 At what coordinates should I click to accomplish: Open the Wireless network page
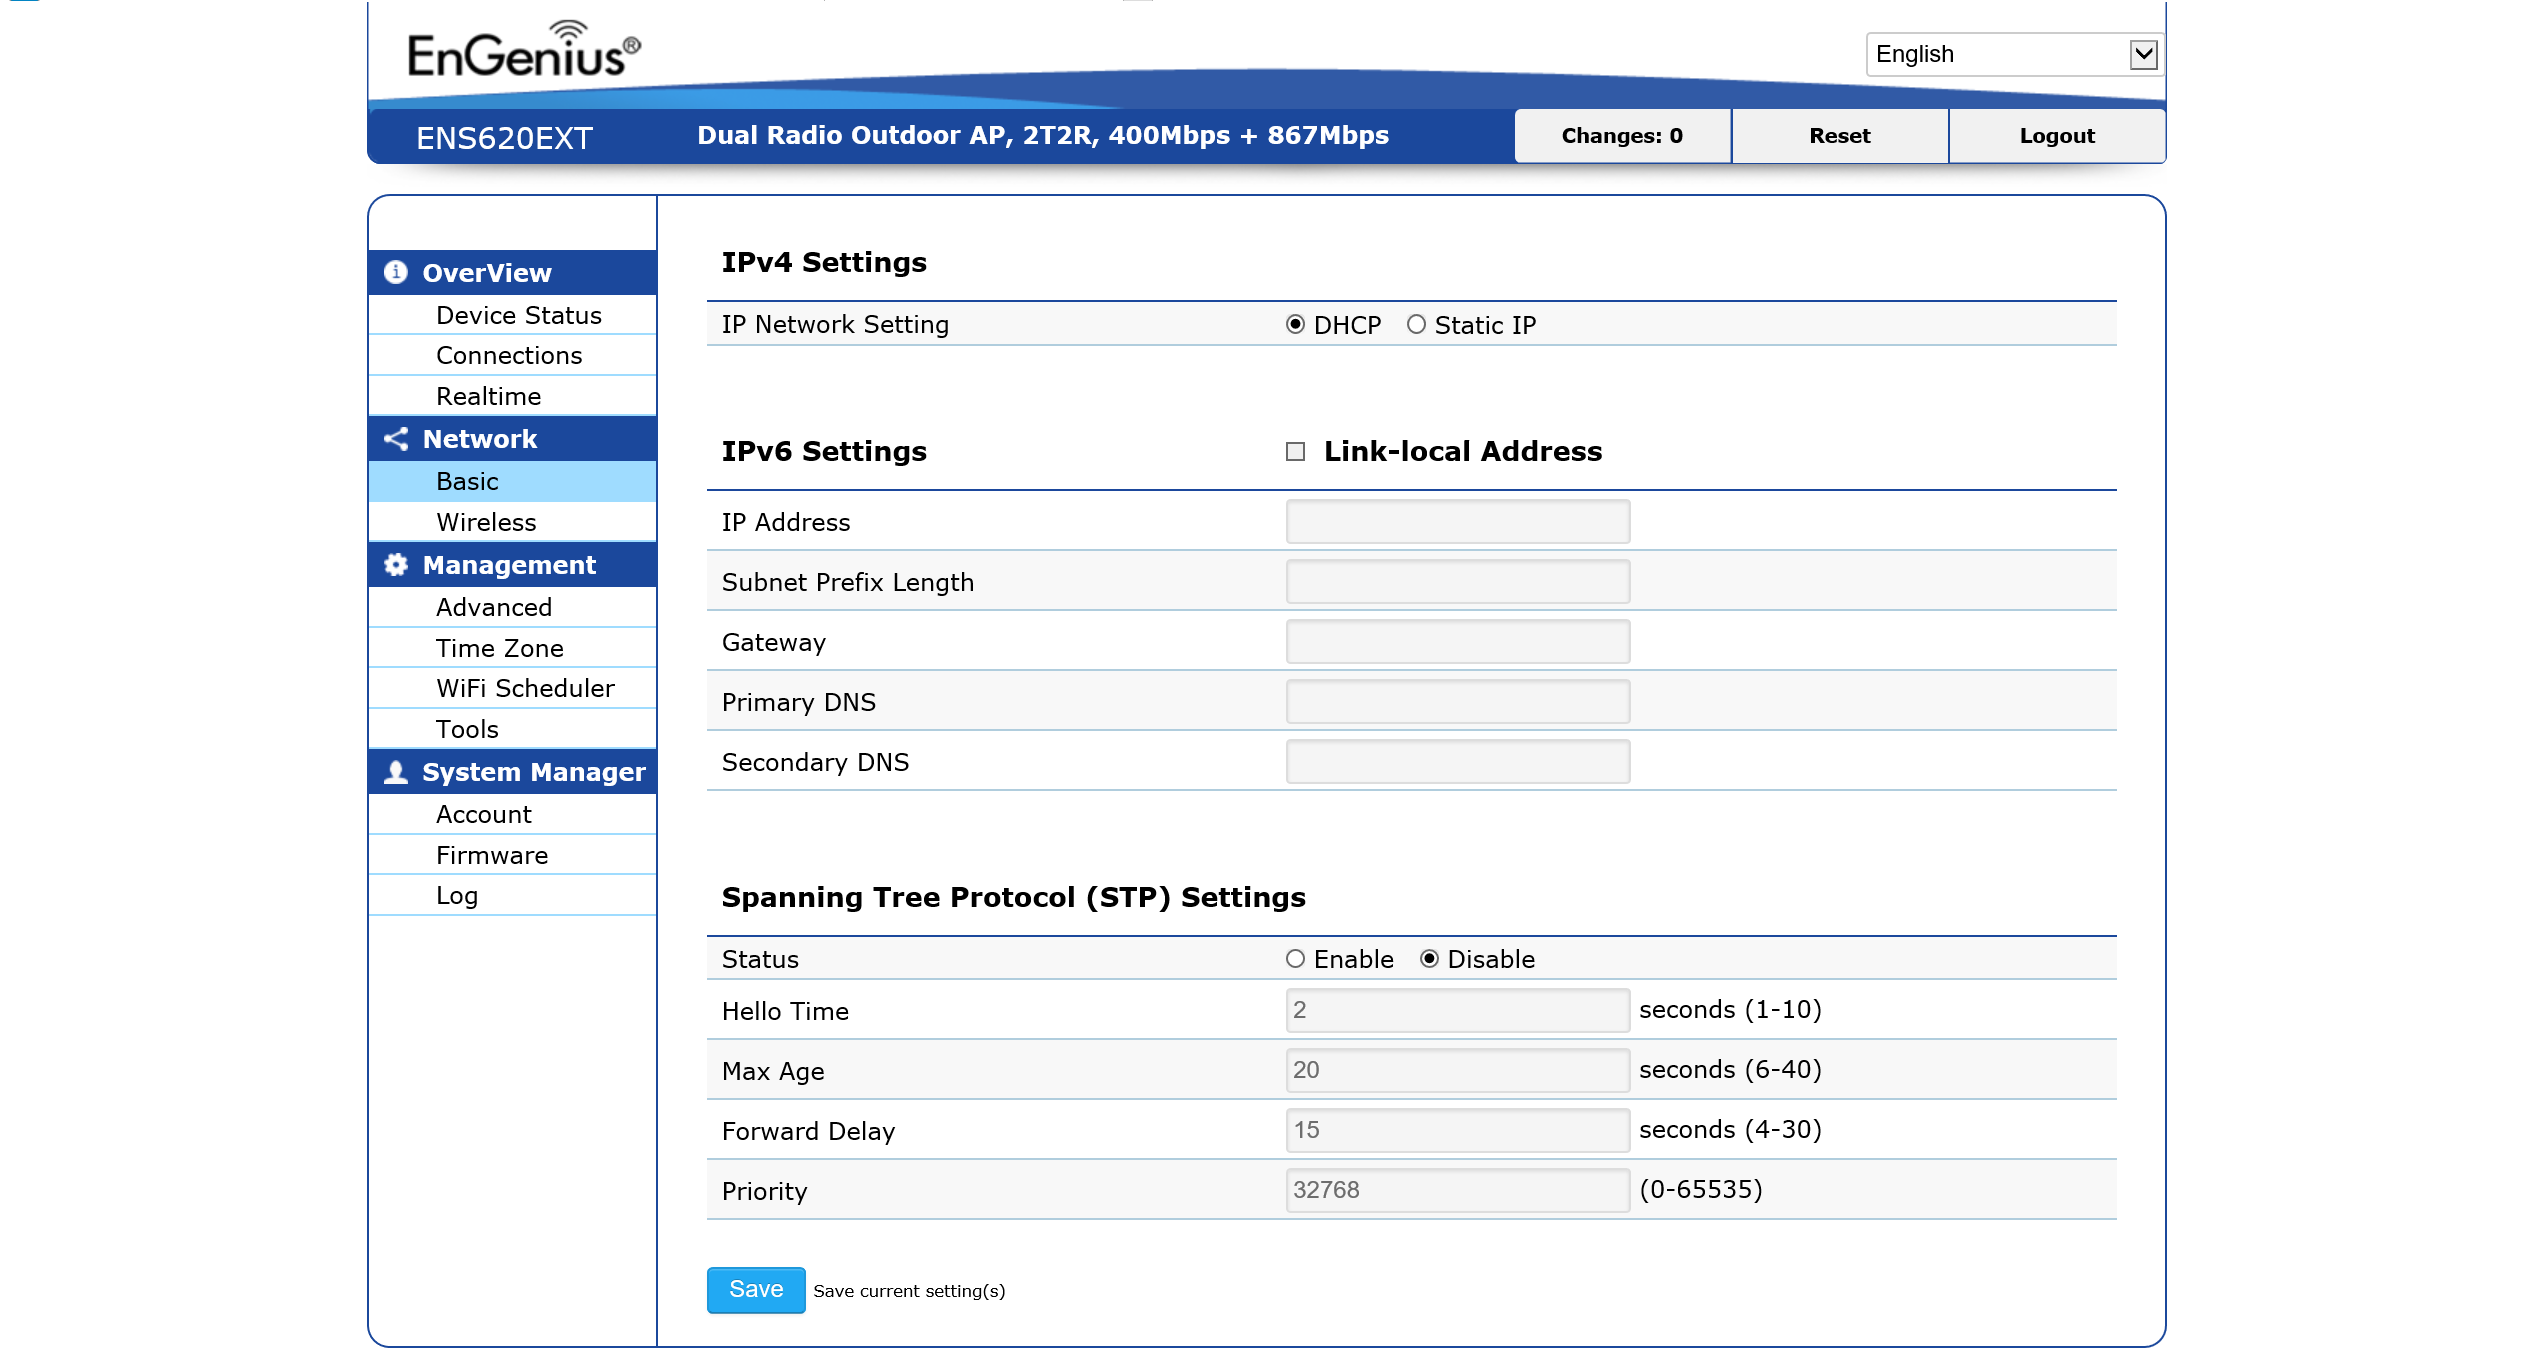click(x=486, y=522)
